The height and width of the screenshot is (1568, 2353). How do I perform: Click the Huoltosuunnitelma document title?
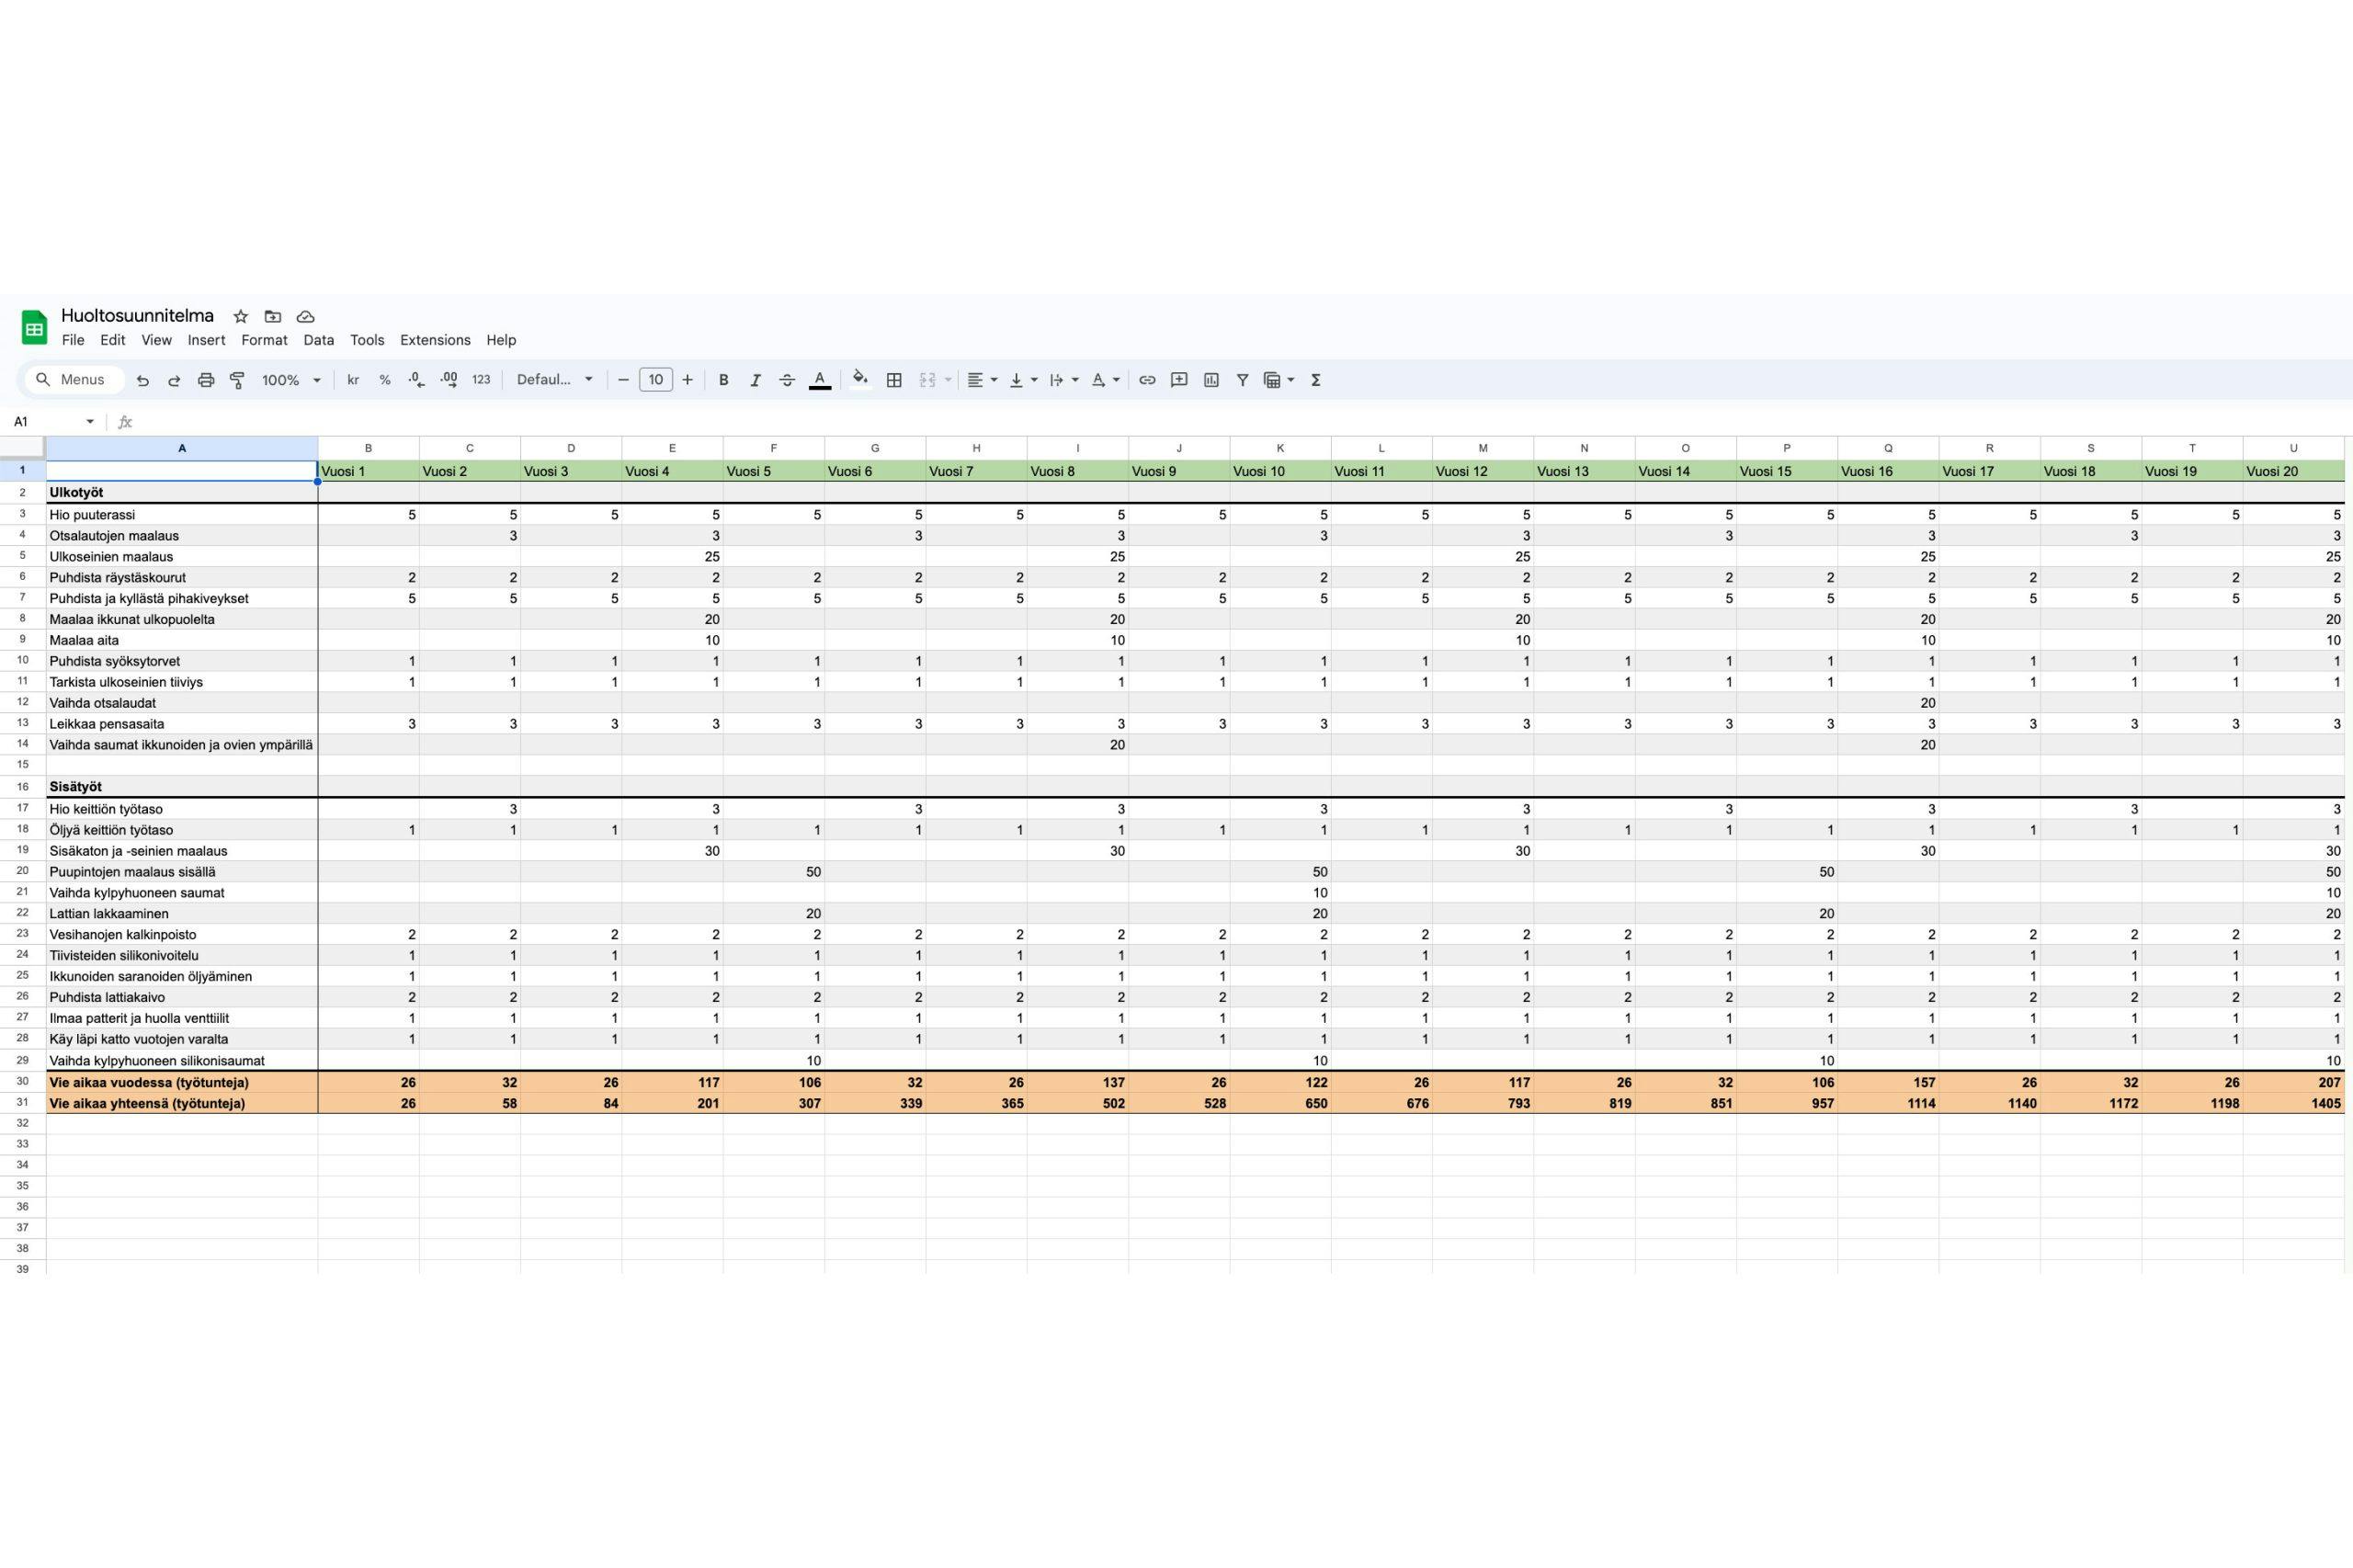coord(137,315)
